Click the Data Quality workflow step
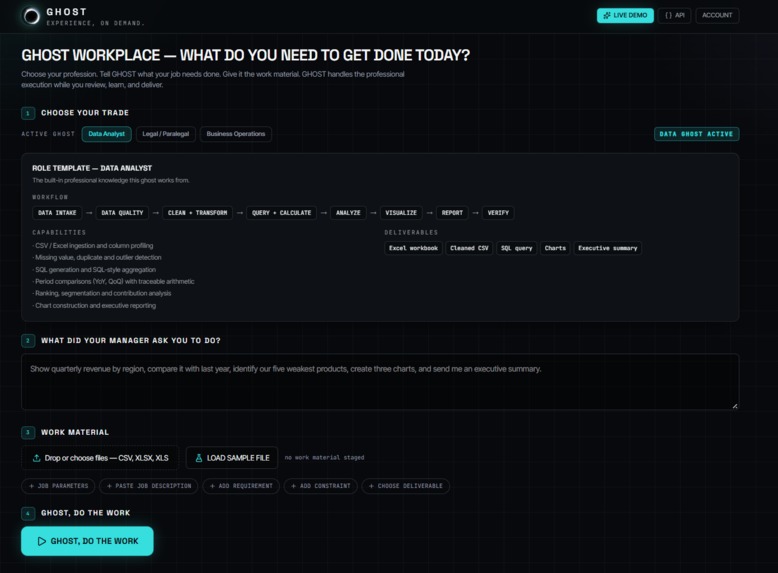 122,213
